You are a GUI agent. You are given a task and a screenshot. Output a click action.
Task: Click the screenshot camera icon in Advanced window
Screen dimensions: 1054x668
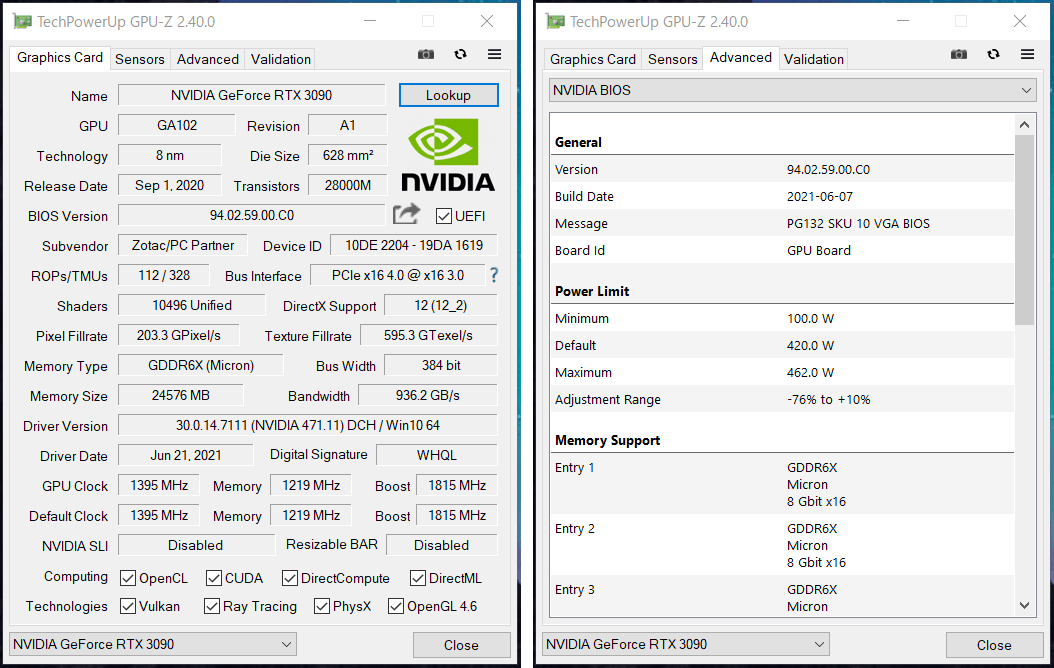[x=959, y=54]
